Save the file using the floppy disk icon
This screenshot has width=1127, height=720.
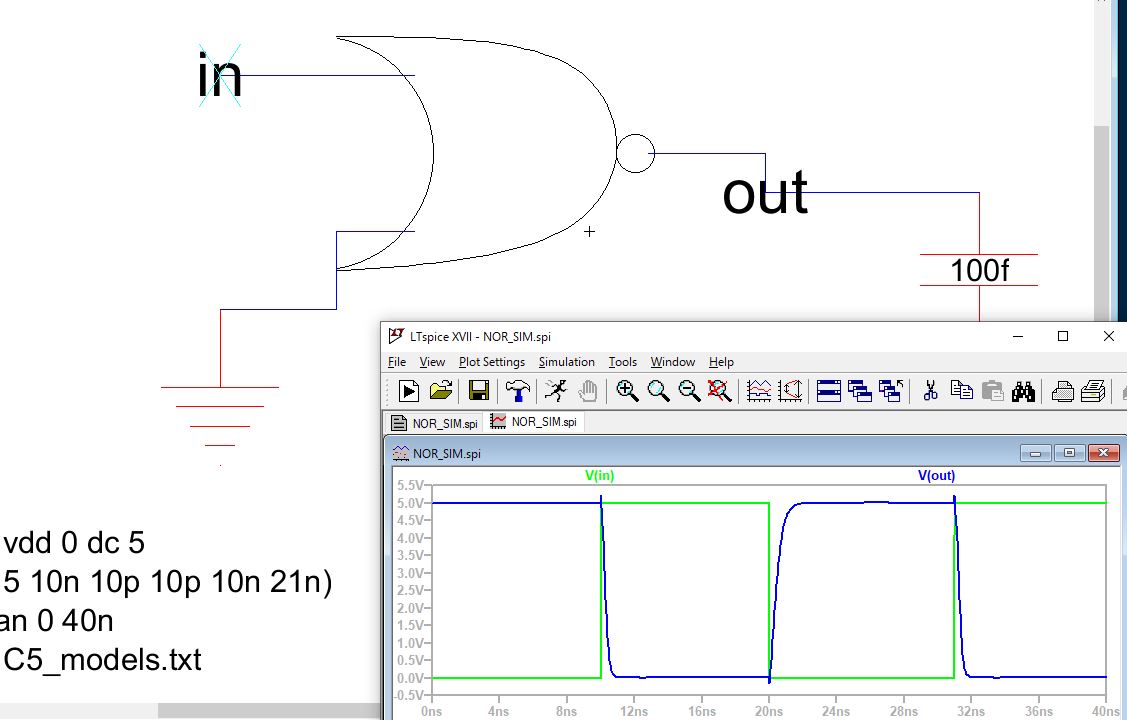[x=479, y=391]
